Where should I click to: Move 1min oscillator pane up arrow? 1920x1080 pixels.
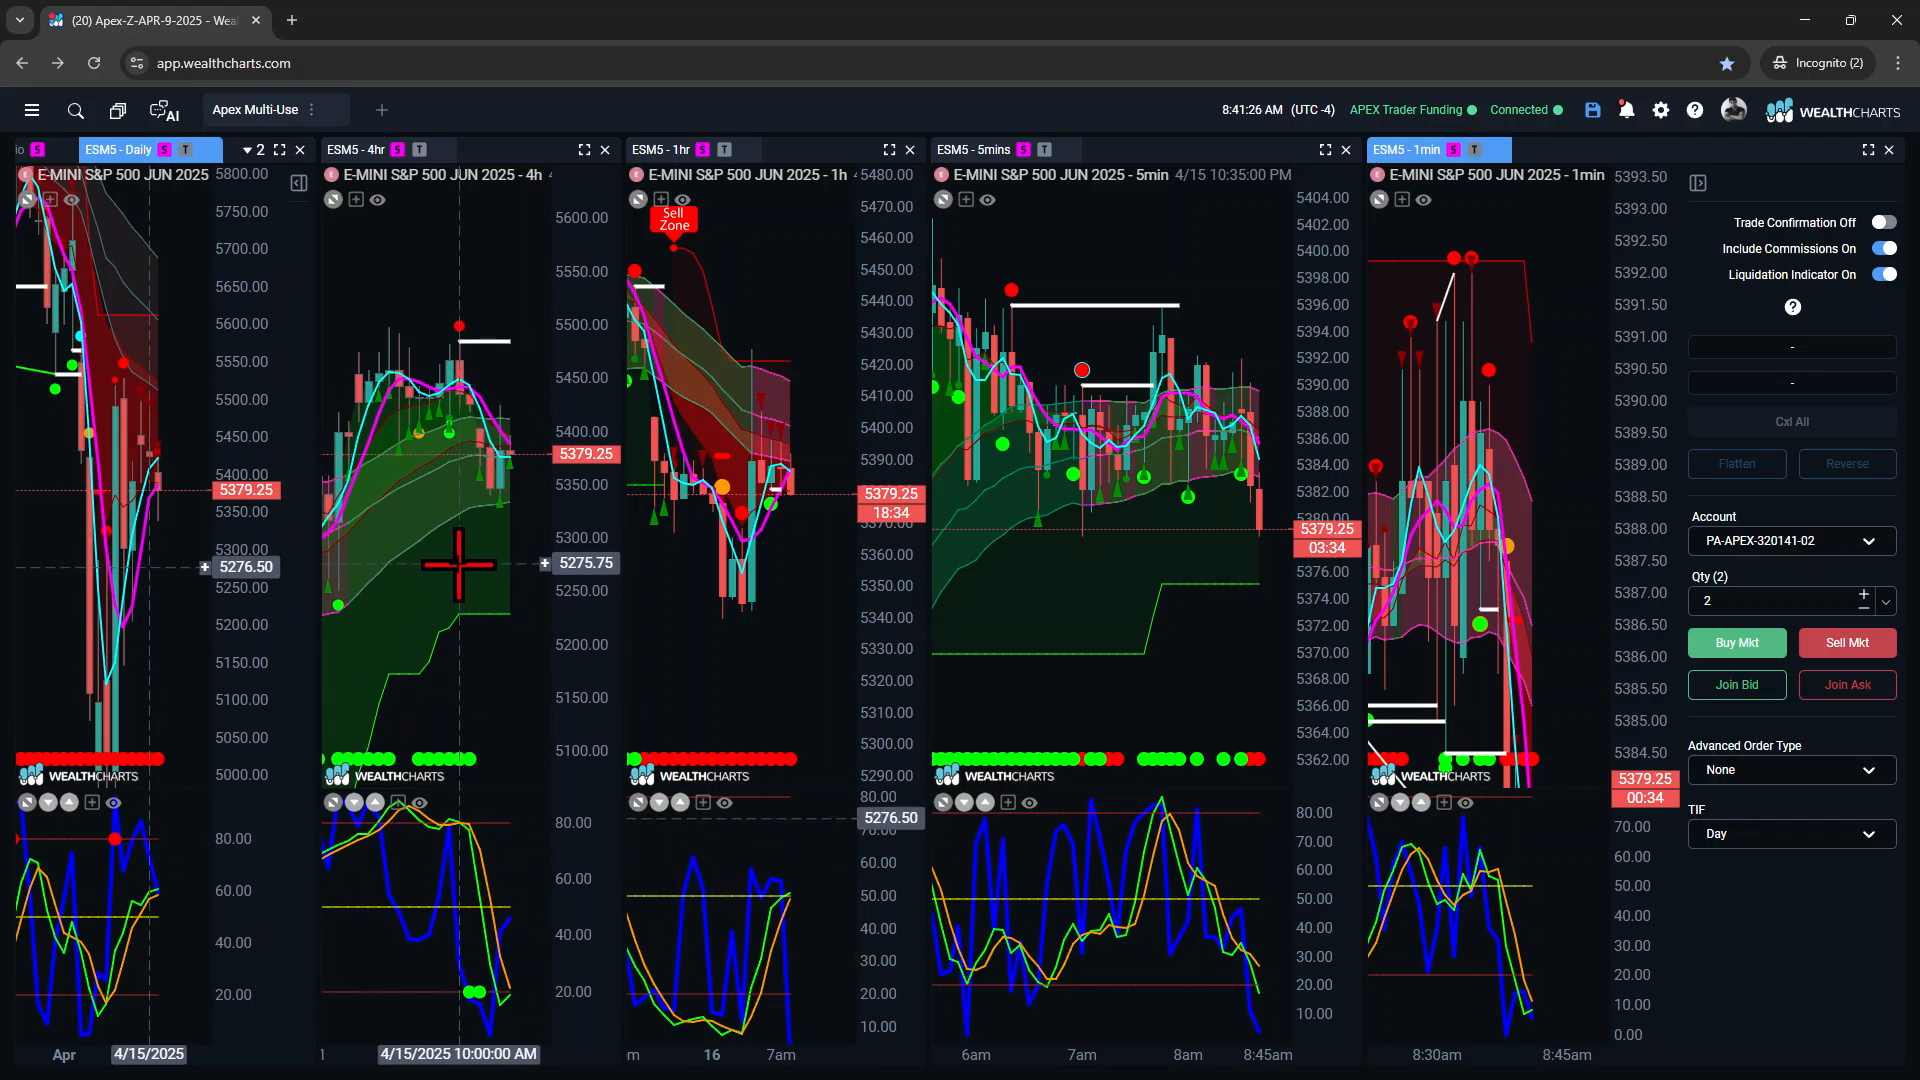[1421, 803]
